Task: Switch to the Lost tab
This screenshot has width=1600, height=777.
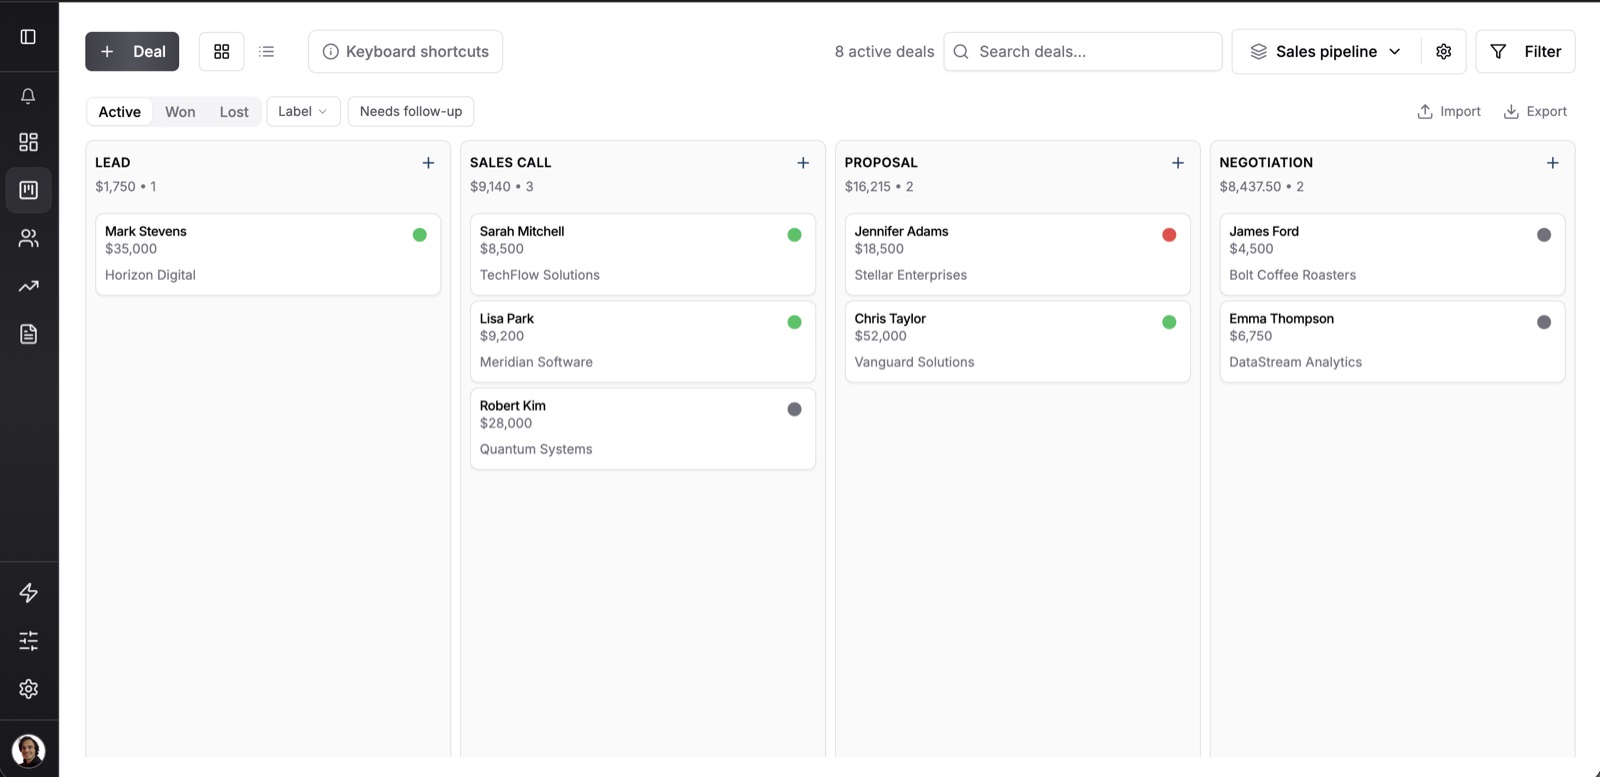Action: tap(234, 112)
